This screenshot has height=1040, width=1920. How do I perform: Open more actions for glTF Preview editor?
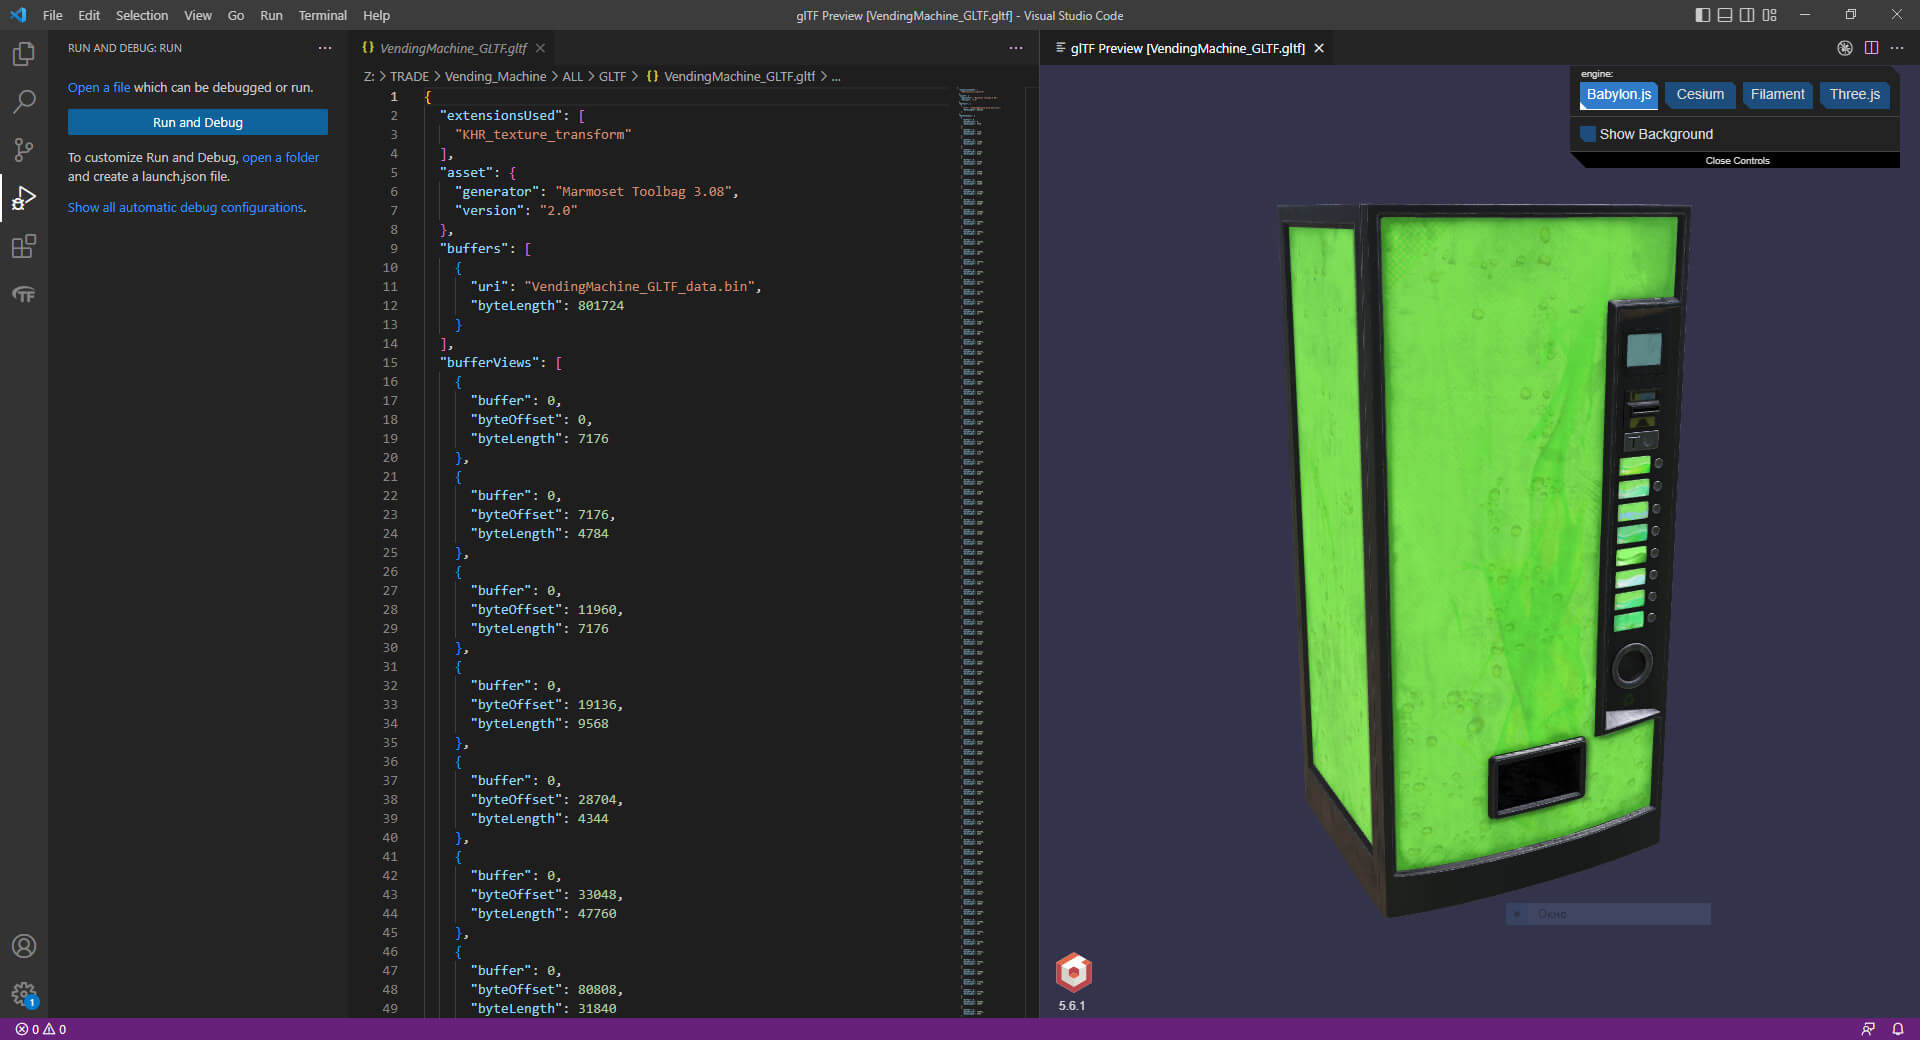tap(1897, 48)
